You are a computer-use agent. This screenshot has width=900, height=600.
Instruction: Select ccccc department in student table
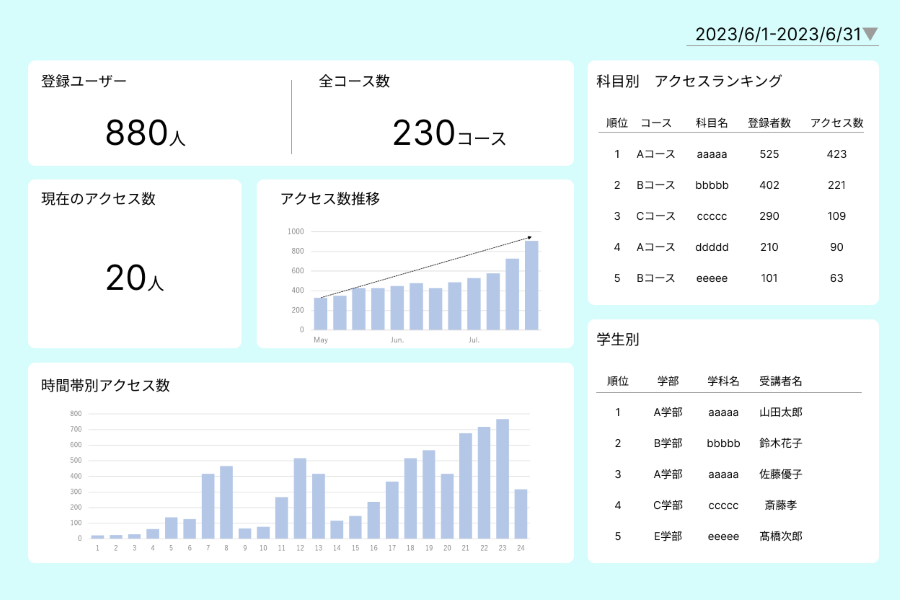click(723, 506)
